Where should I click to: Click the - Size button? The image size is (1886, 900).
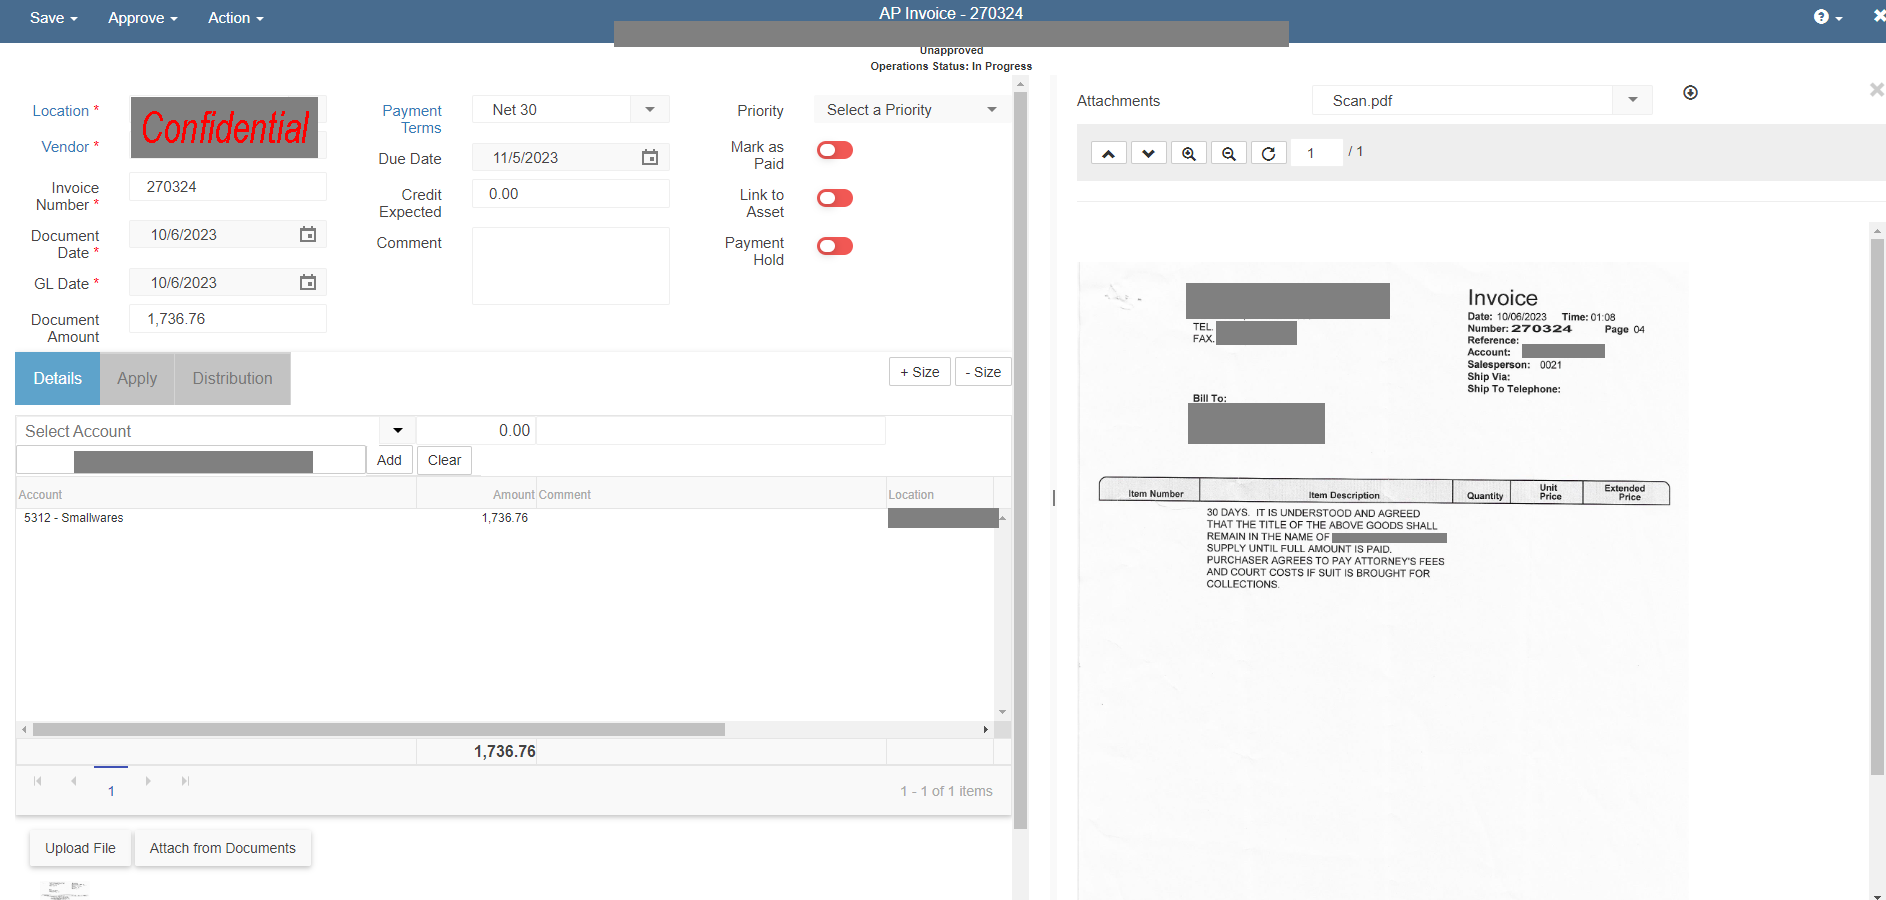pos(983,372)
